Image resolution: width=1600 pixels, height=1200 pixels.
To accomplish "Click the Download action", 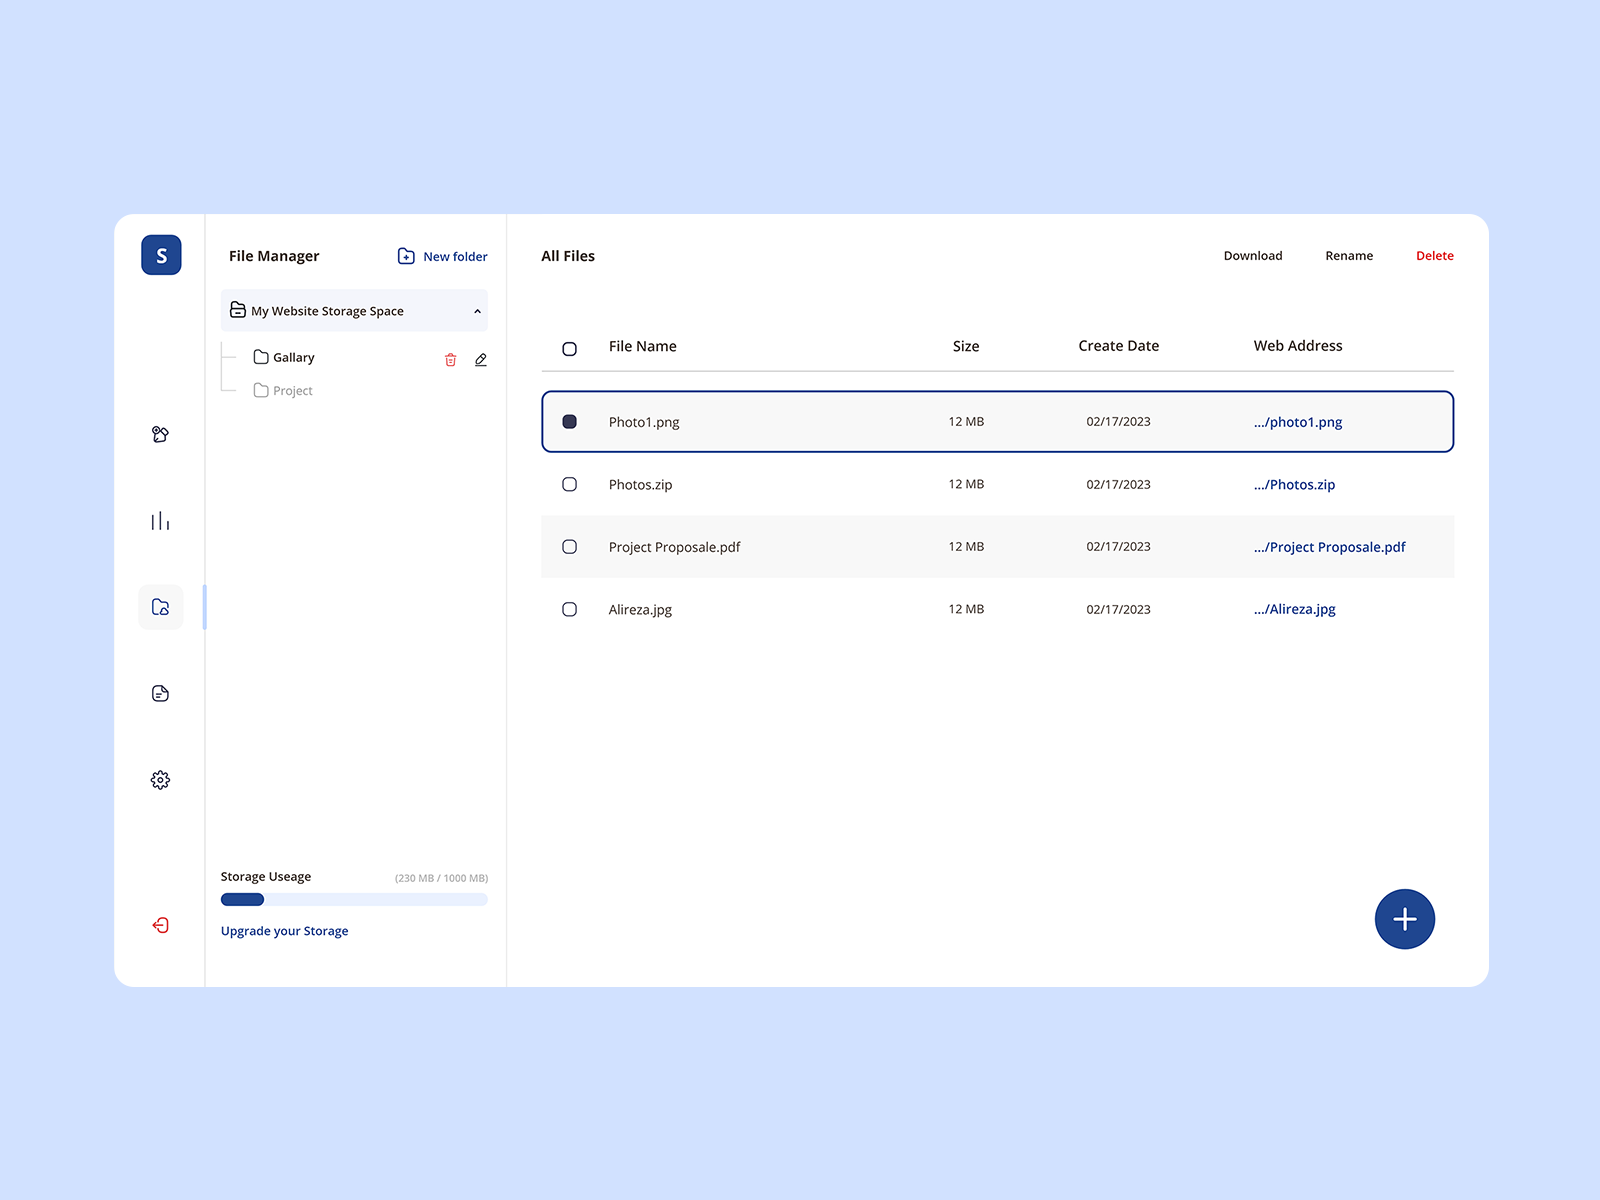I will (x=1253, y=256).
